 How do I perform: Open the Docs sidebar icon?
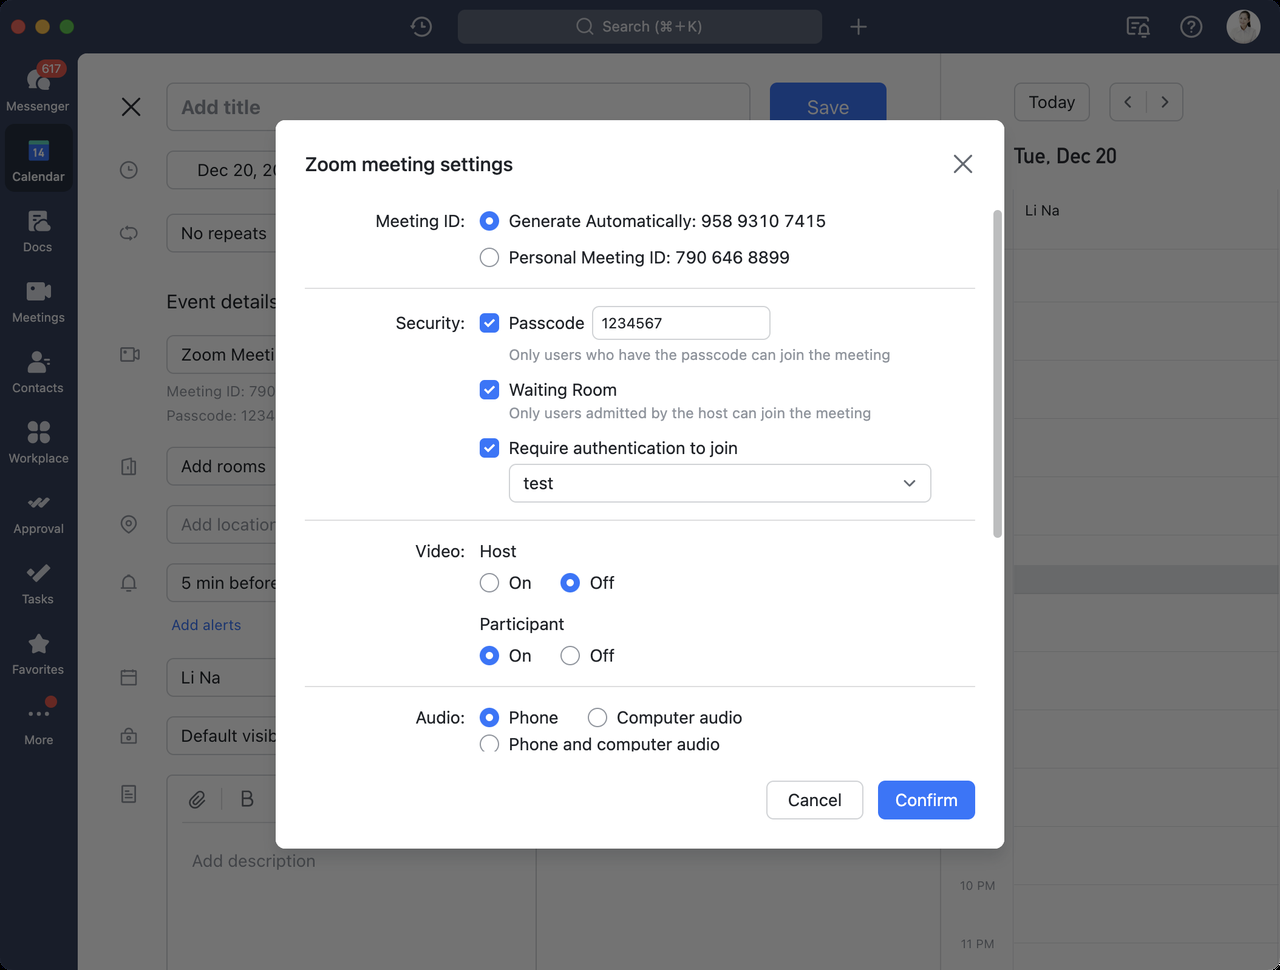coord(38,229)
